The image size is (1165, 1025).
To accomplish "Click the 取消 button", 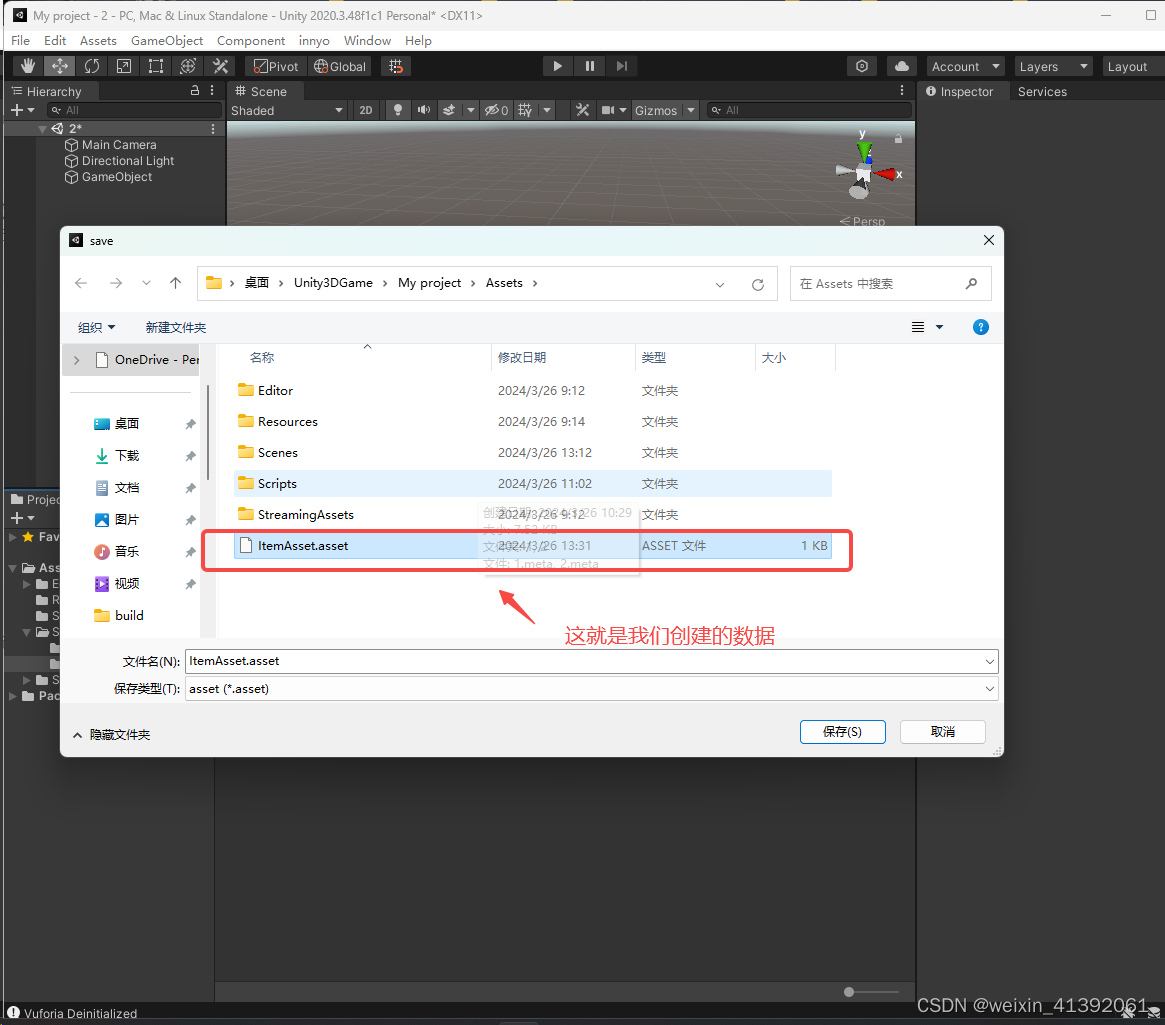I will 941,731.
